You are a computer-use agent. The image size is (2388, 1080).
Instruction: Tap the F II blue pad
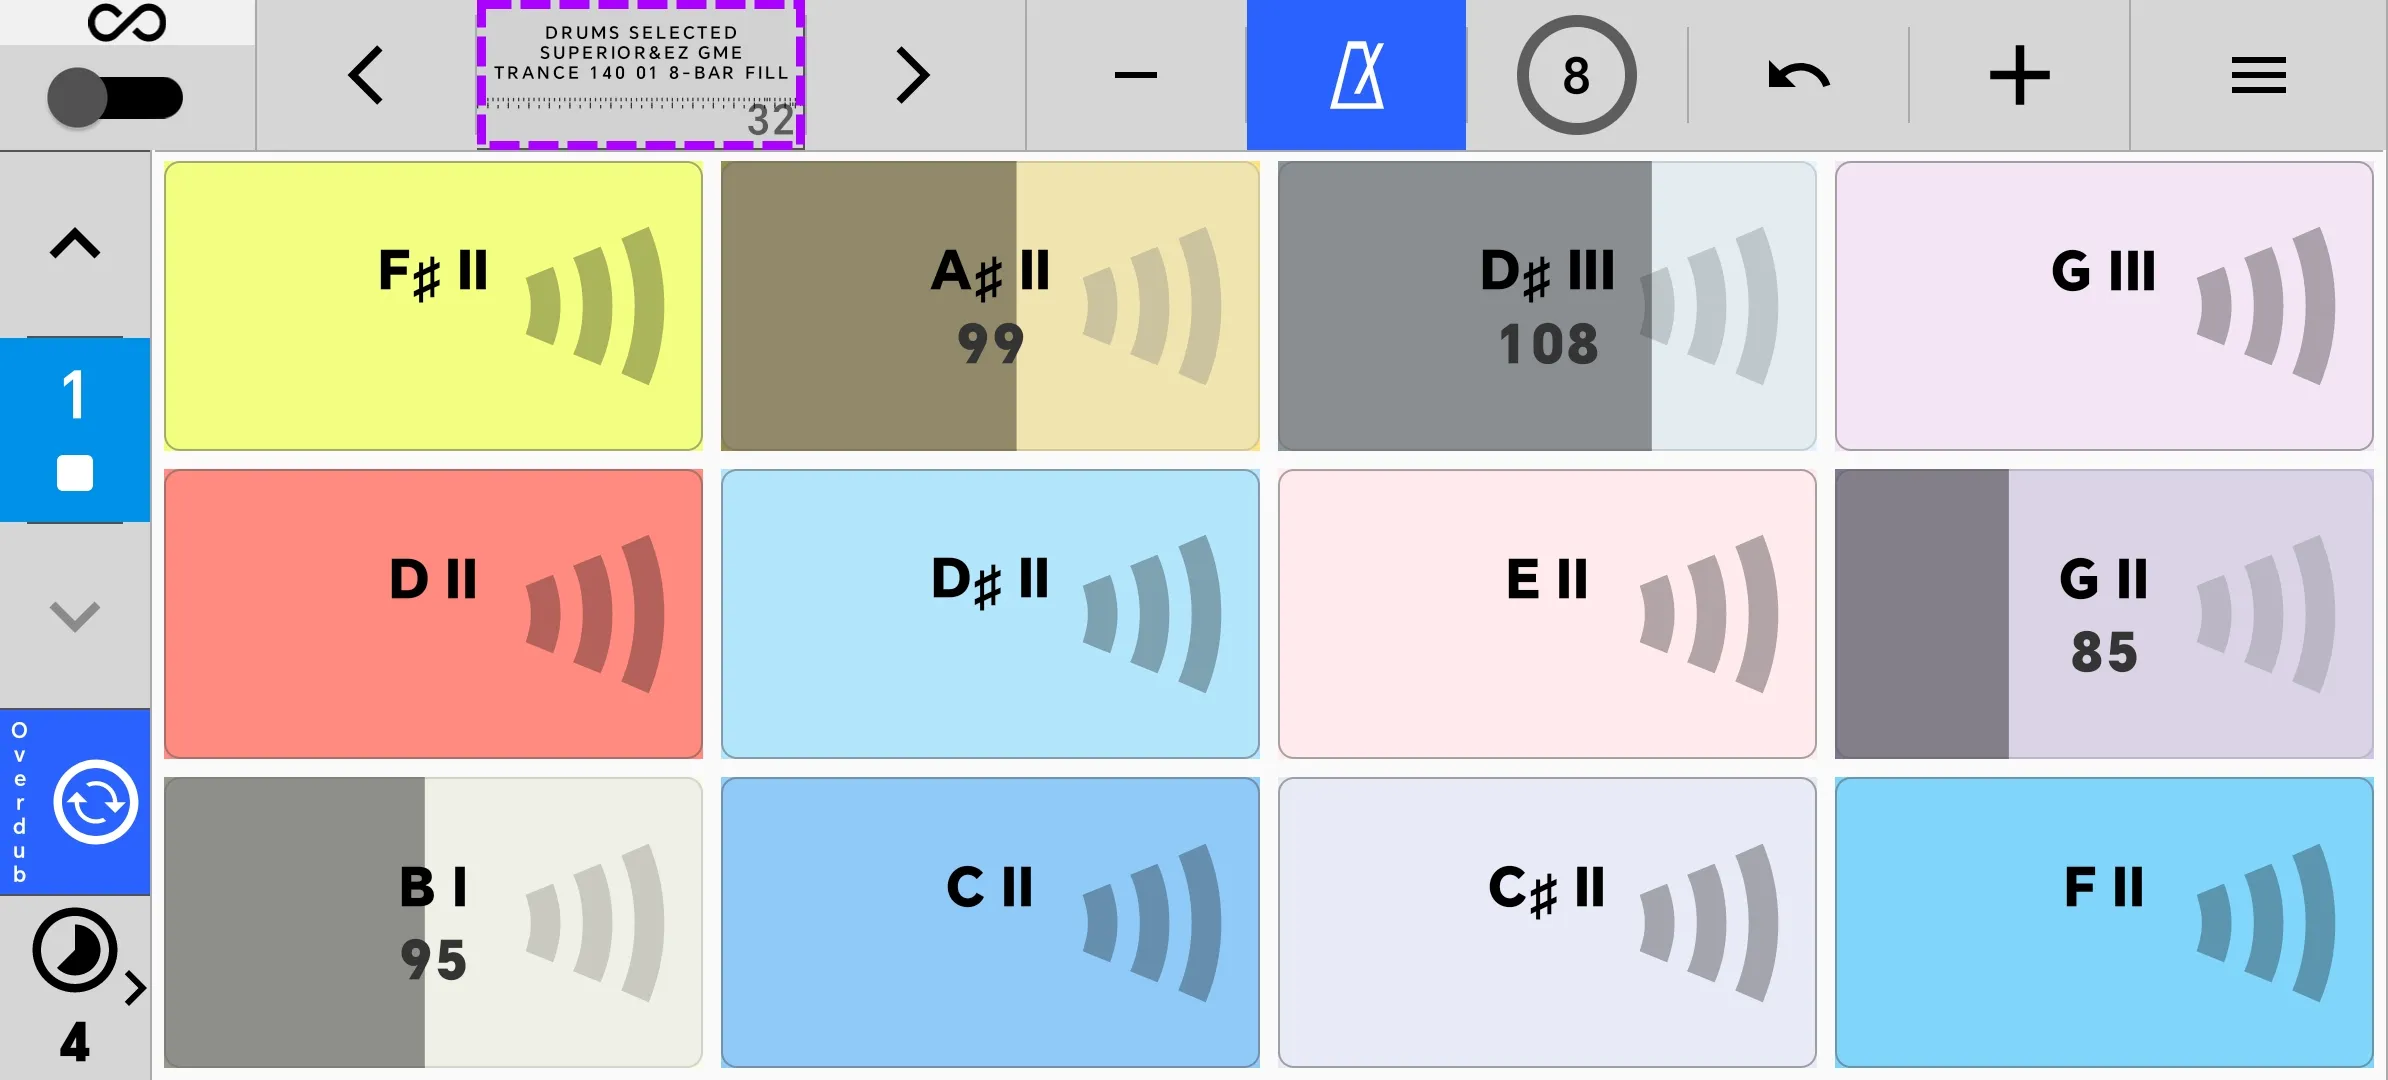[x=2104, y=922]
